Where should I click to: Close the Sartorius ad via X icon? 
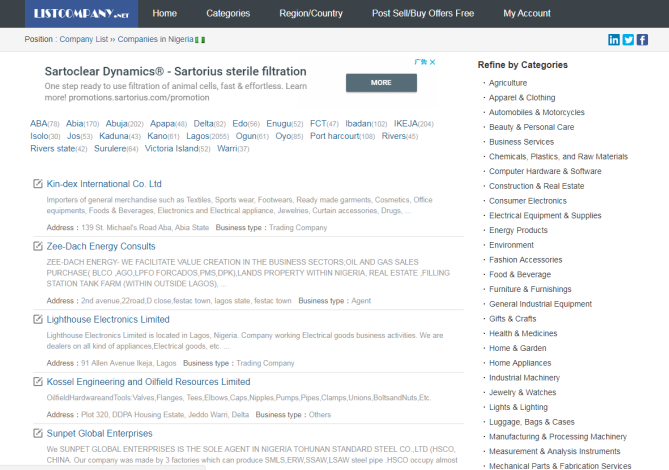click(x=432, y=62)
